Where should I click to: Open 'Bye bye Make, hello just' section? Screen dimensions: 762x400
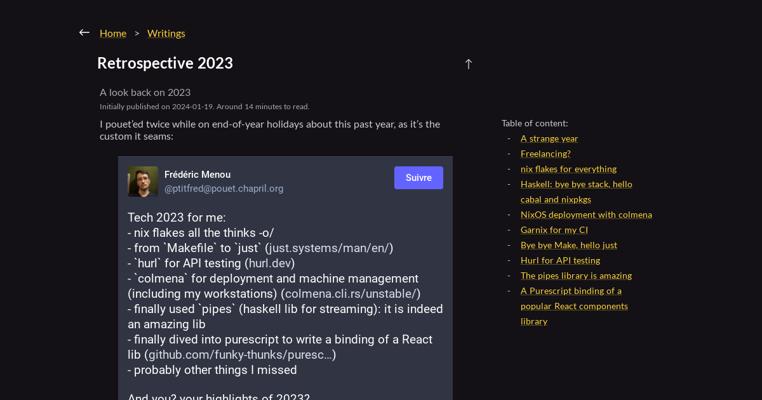[568, 245]
